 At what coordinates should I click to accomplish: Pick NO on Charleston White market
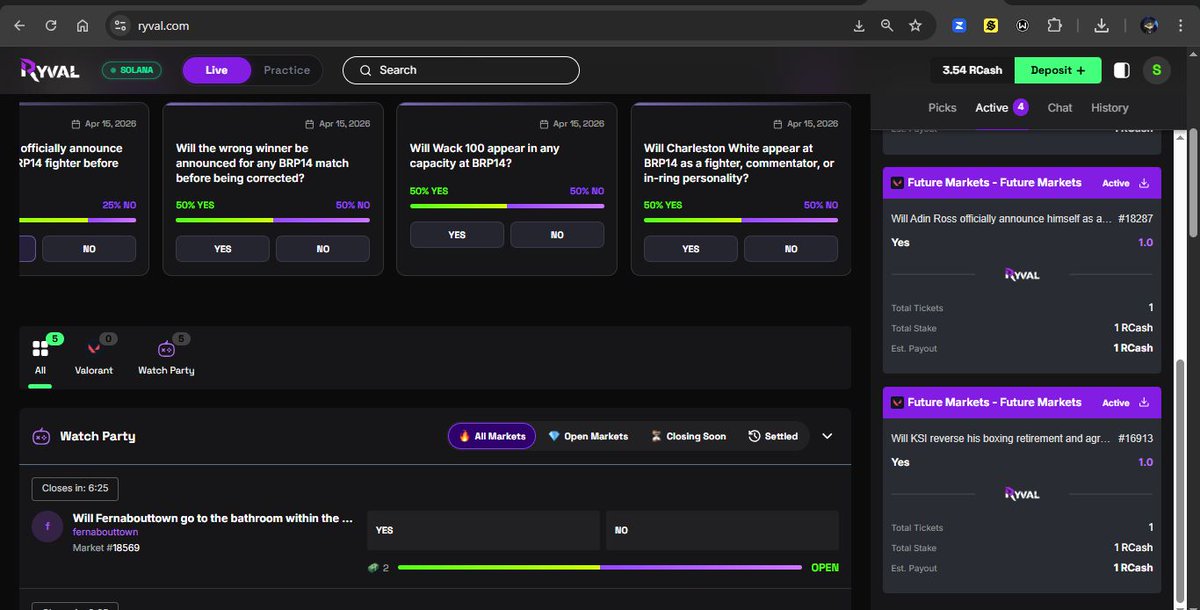coord(791,249)
